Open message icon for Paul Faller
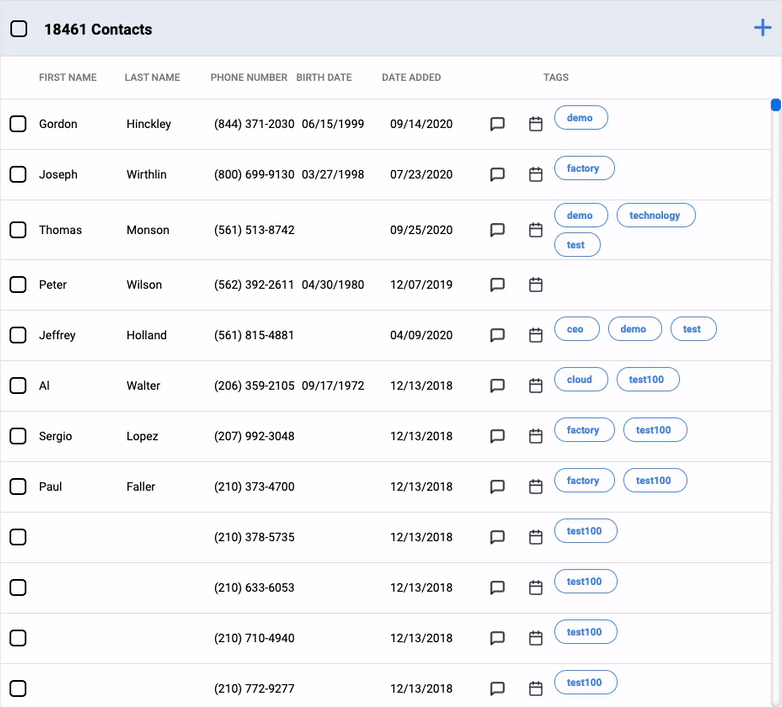The width and height of the screenshot is (782, 707). click(497, 487)
